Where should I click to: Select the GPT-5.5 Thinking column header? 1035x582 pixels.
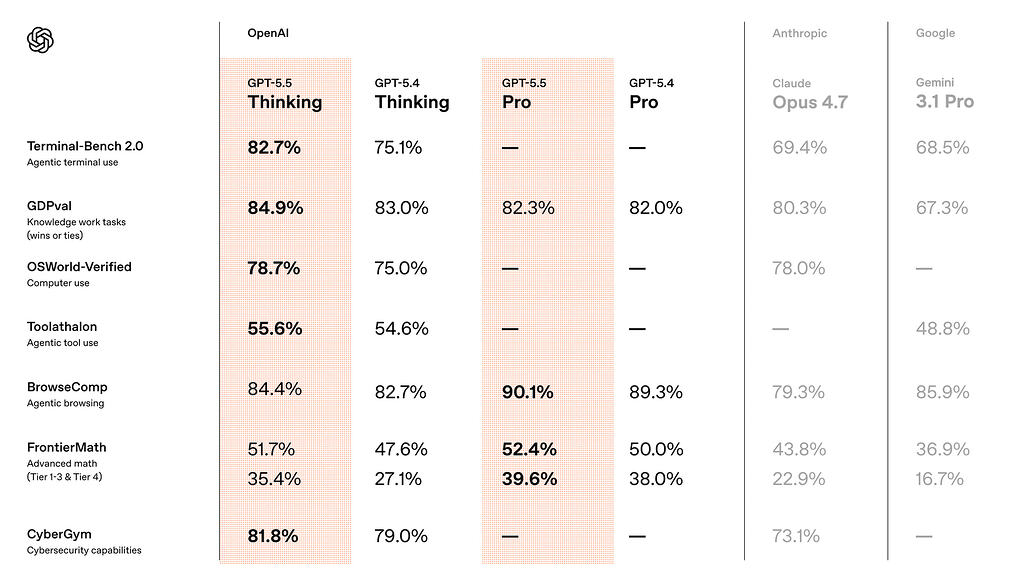point(284,94)
